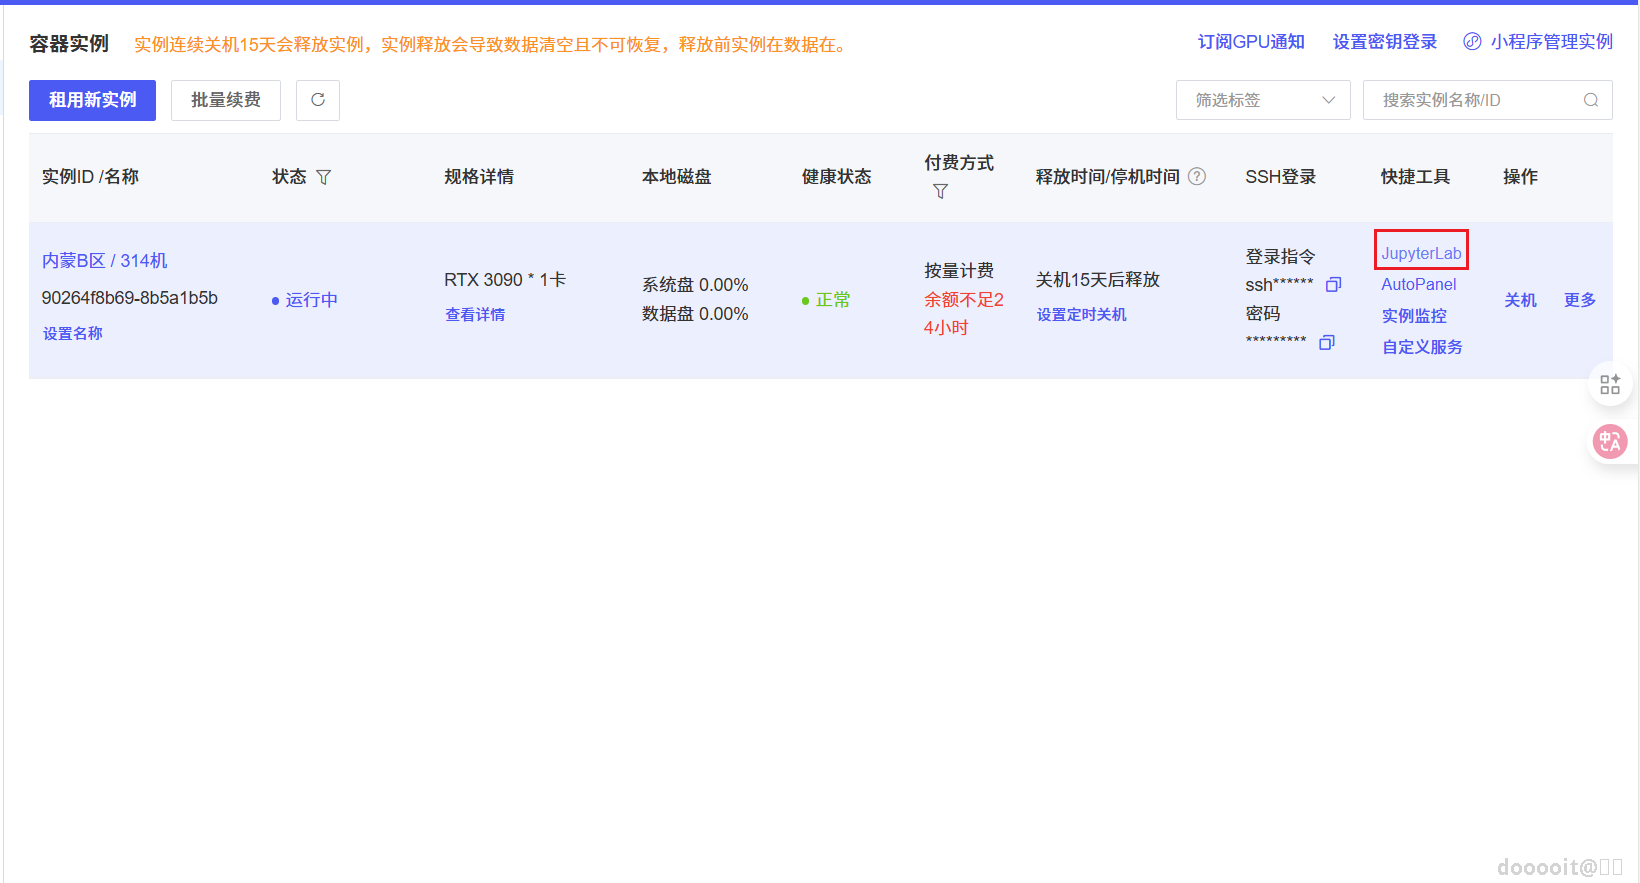Copy the ssh login command
Screen dimensions: 1640x883
click(x=1333, y=285)
